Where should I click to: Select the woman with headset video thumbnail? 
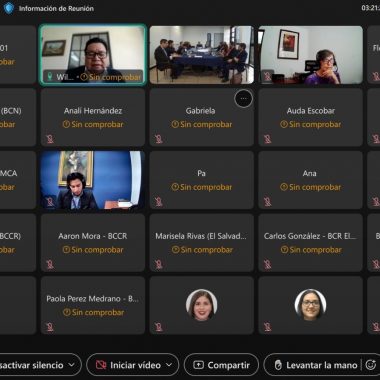click(310, 55)
